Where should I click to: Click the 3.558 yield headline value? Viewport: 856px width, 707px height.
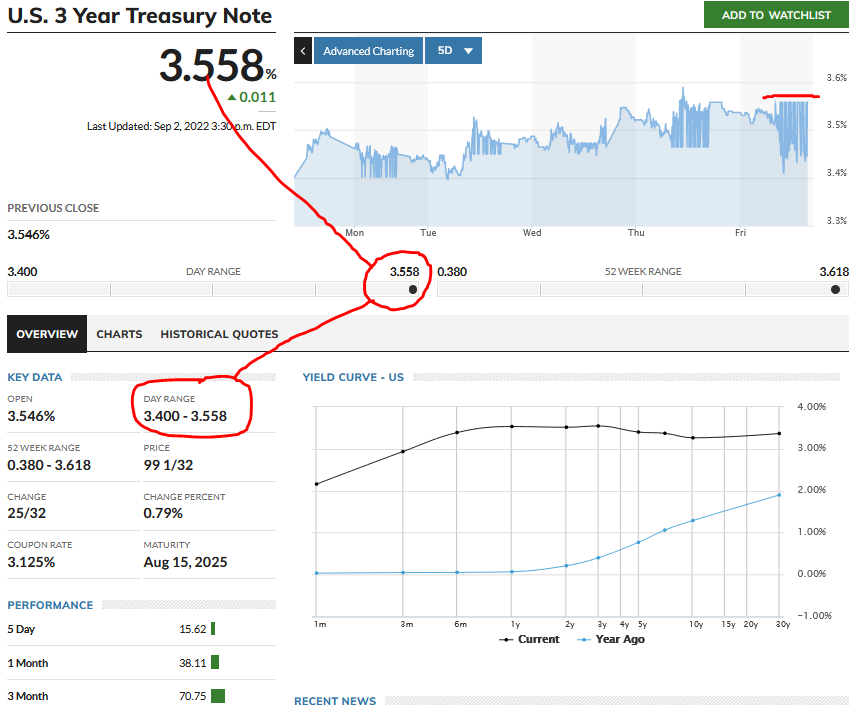[x=212, y=66]
